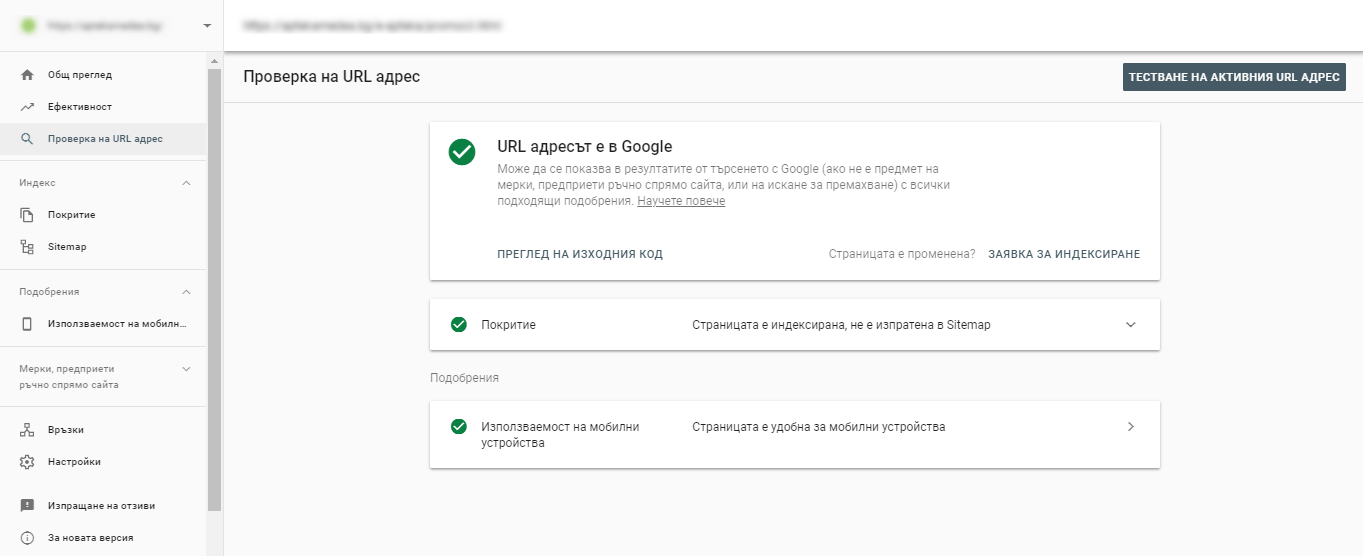Click the URL адресът е в Google heading
The width and height of the screenshot is (1363, 556).
click(585, 147)
